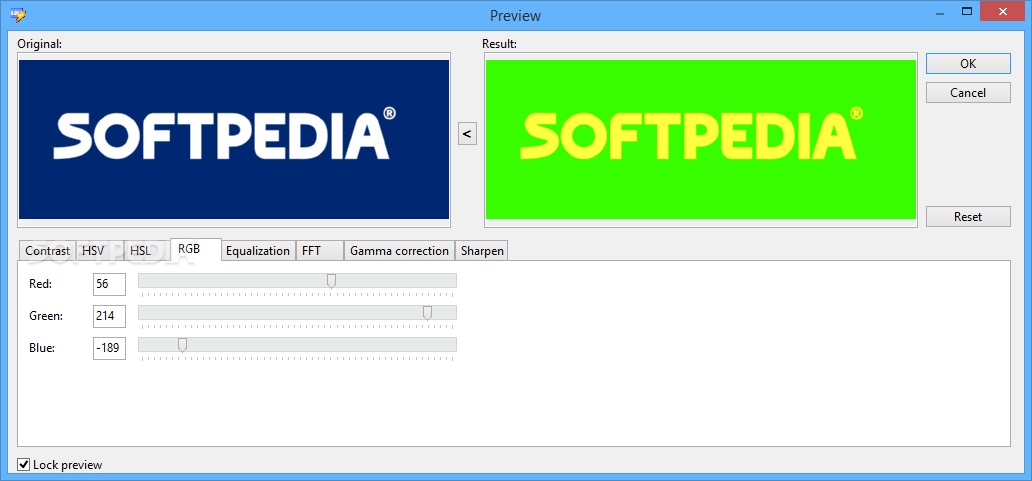Screen dimensions: 1032x481
Task: Switch to the Contrast tab
Action: pos(47,251)
